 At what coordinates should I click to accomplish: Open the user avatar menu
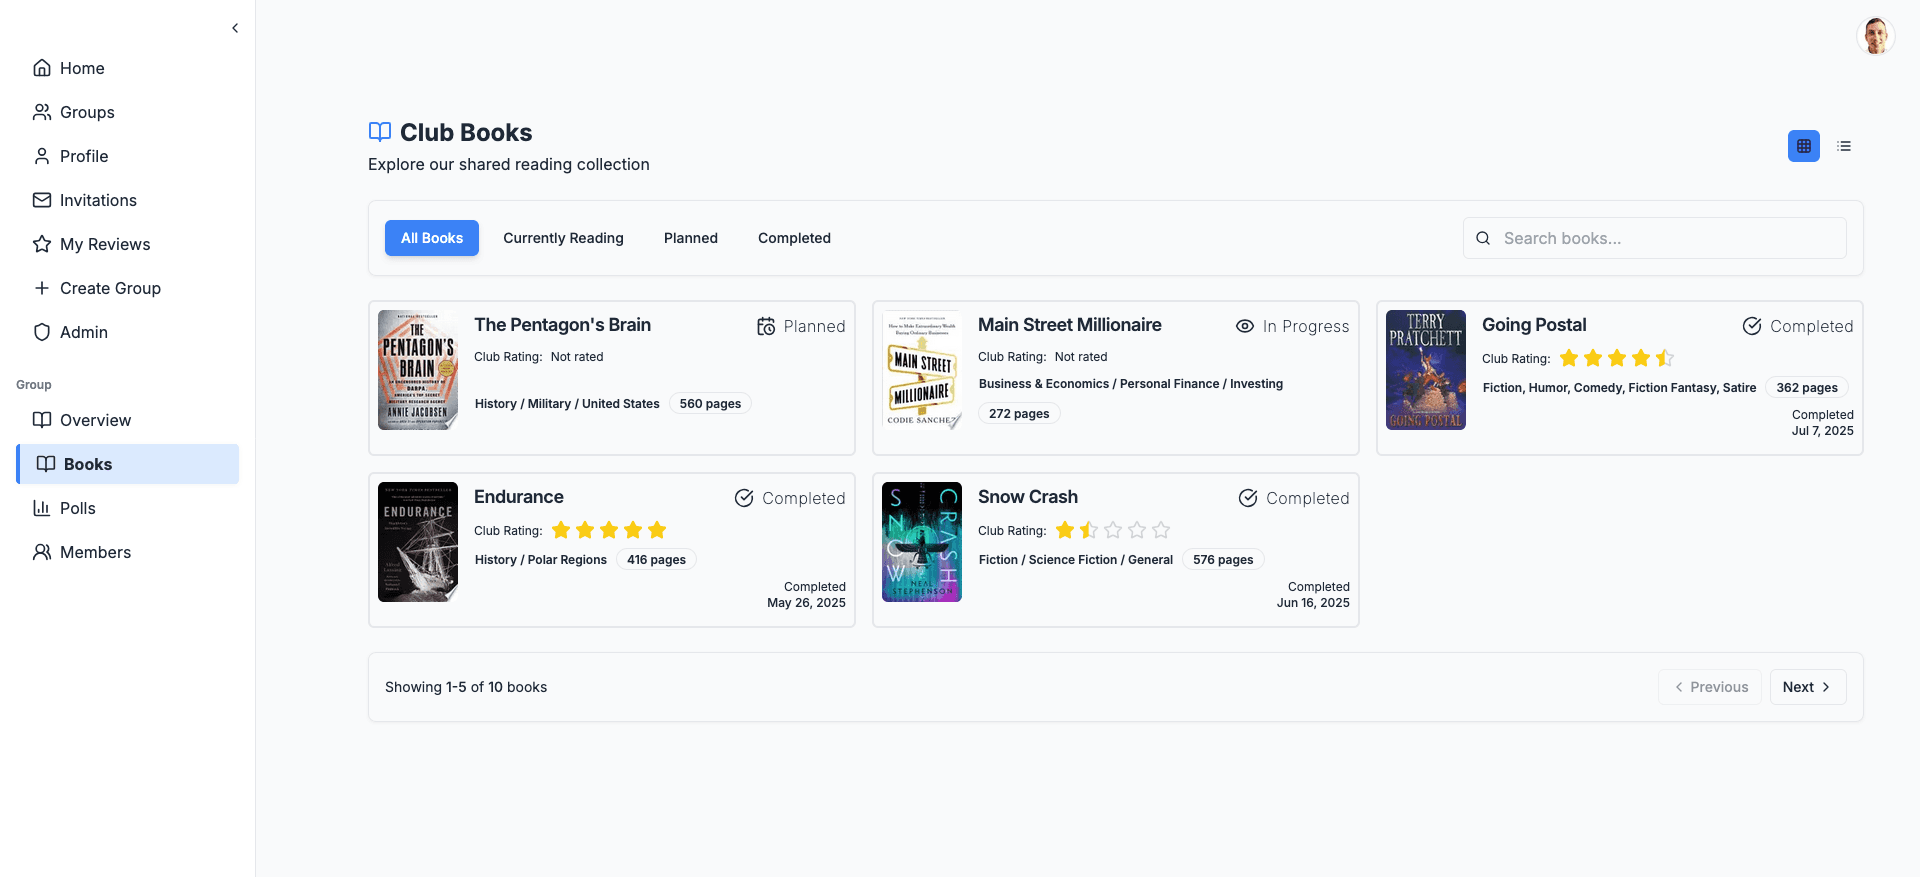(x=1875, y=36)
